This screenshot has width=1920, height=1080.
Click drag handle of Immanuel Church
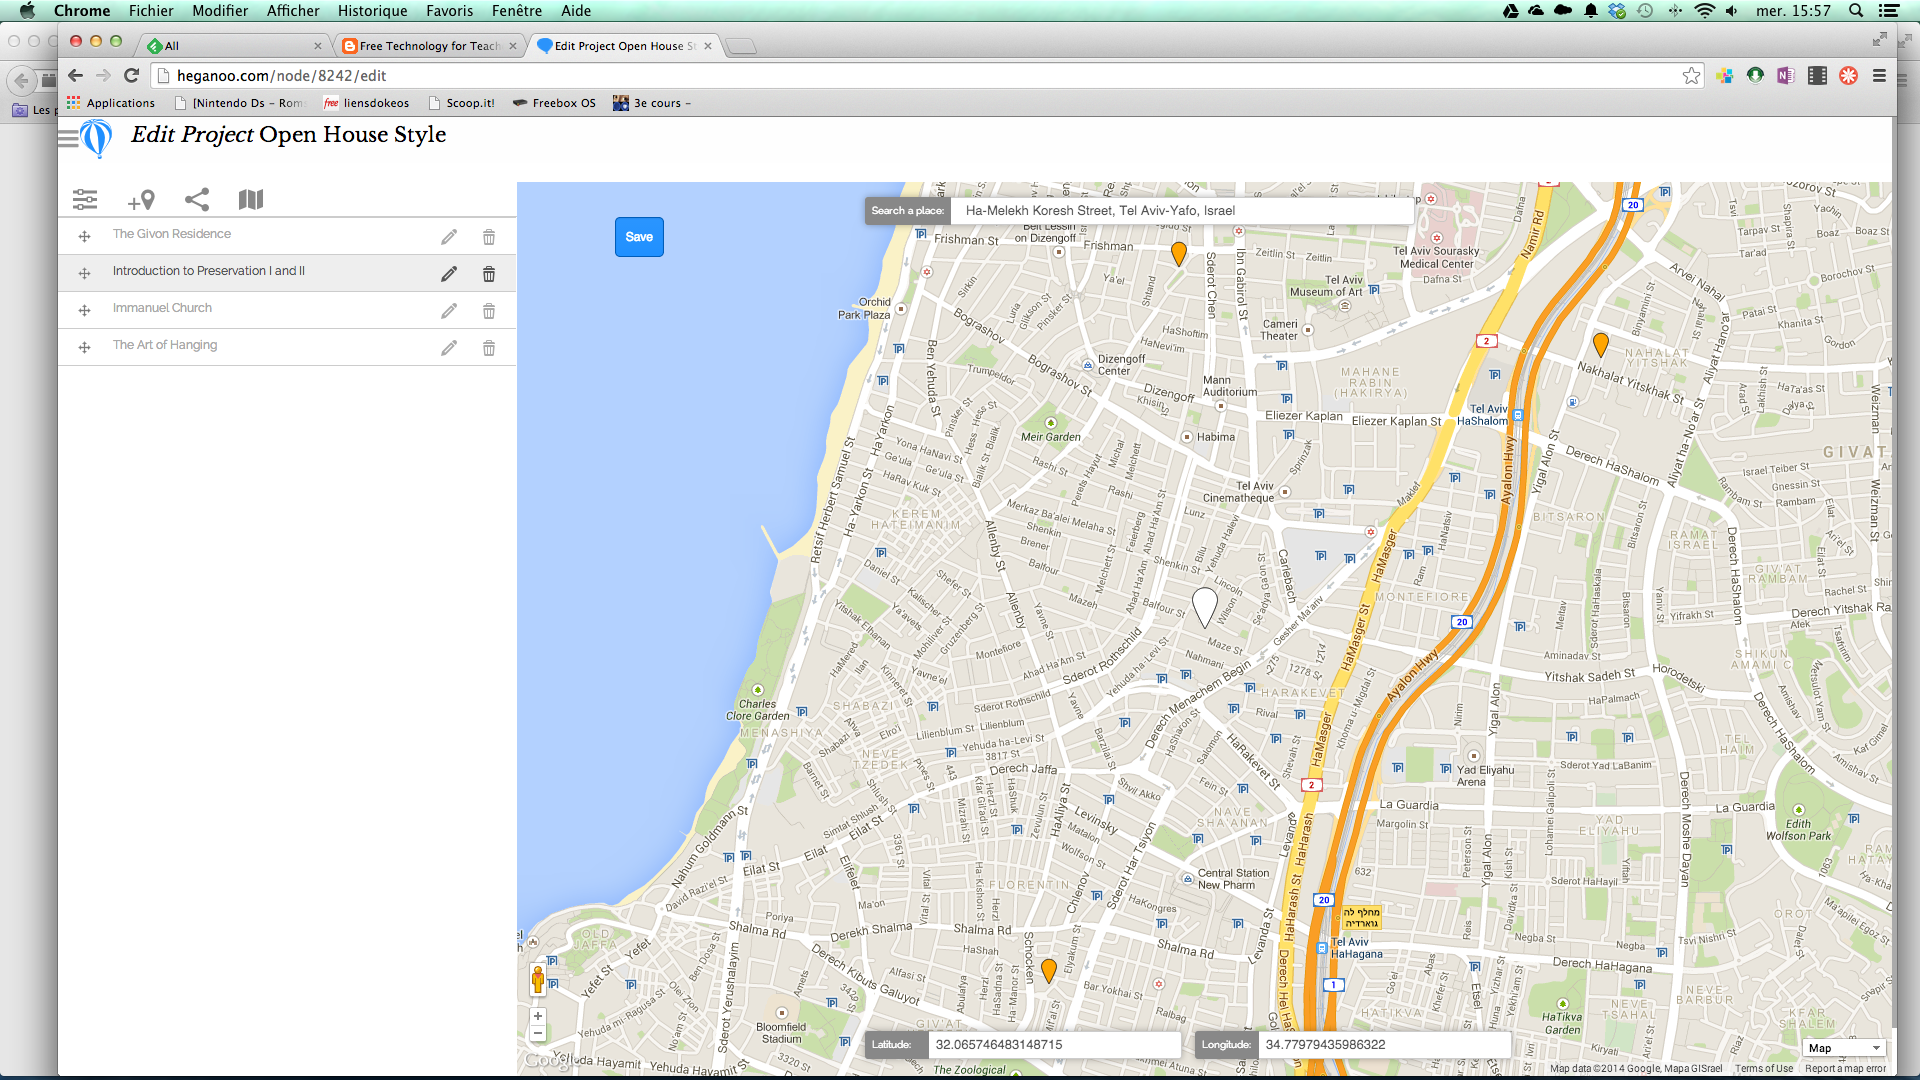click(x=85, y=311)
